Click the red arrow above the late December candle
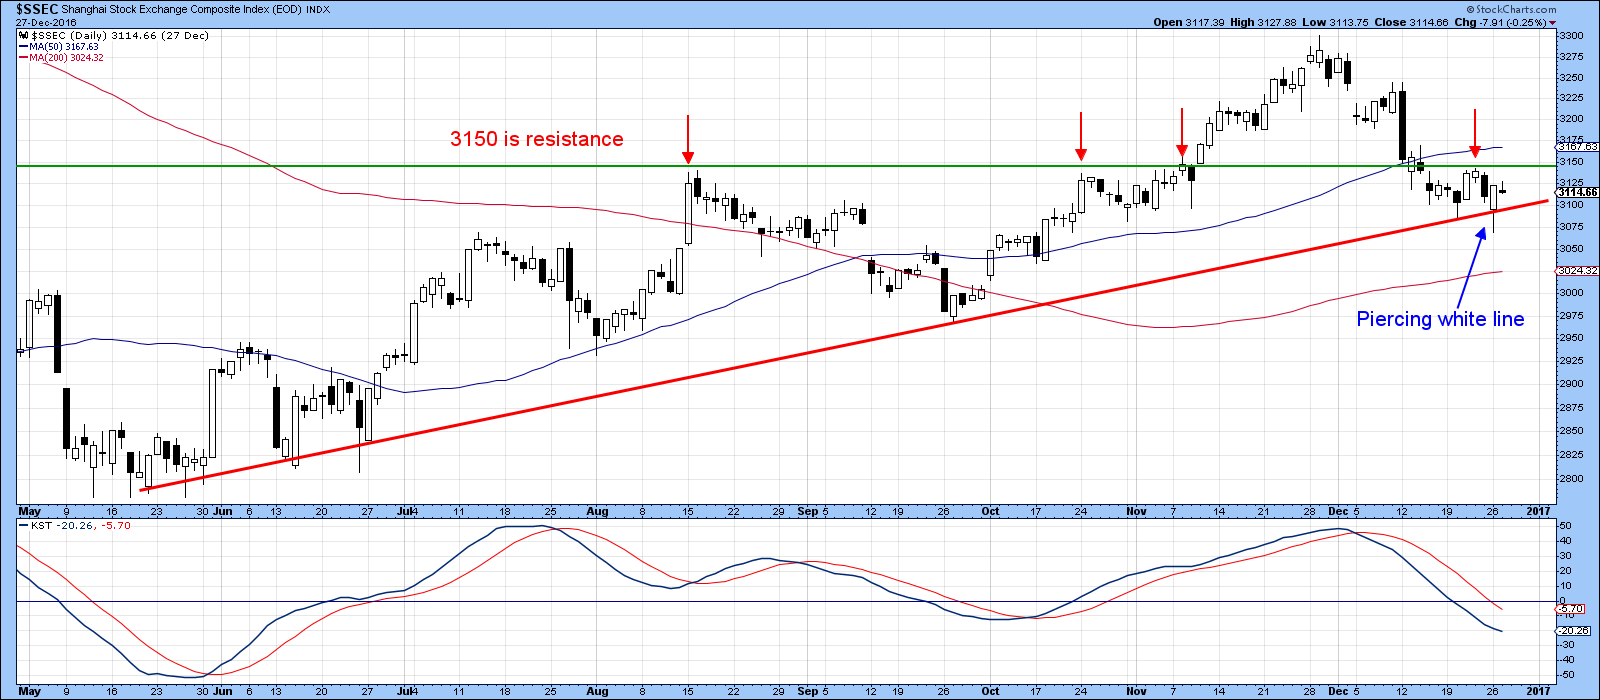 click(x=1474, y=133)
